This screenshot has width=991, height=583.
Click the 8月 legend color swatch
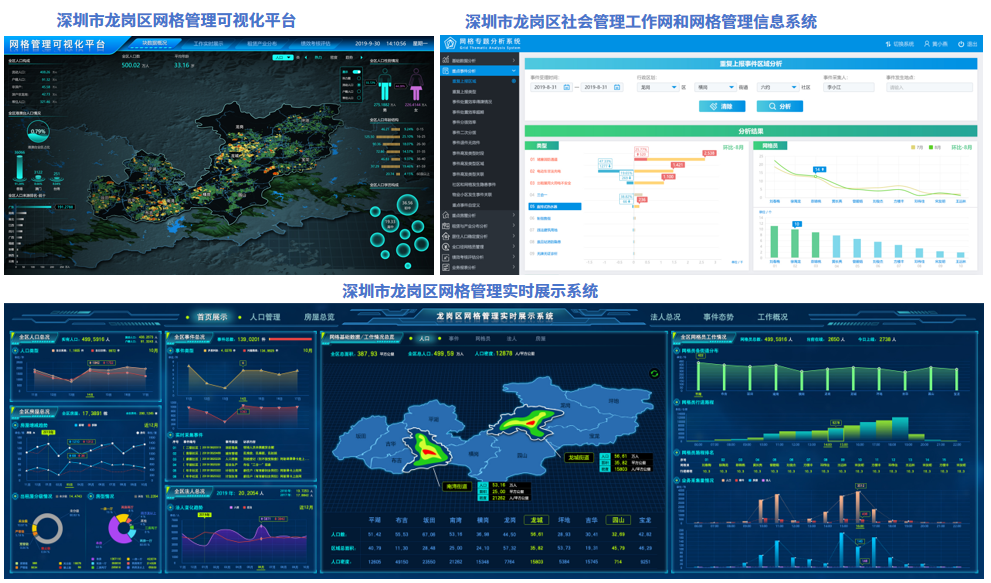930,147
